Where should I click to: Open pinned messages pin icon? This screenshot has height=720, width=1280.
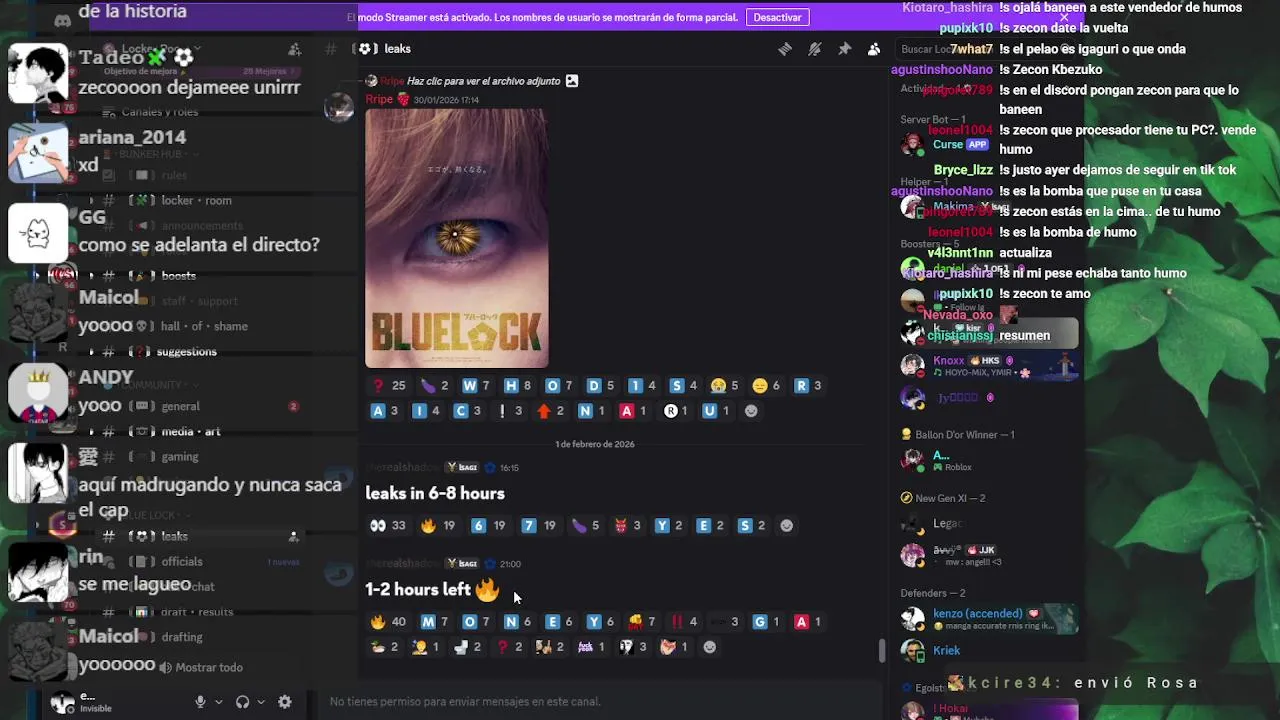click(x=845, y=49)
